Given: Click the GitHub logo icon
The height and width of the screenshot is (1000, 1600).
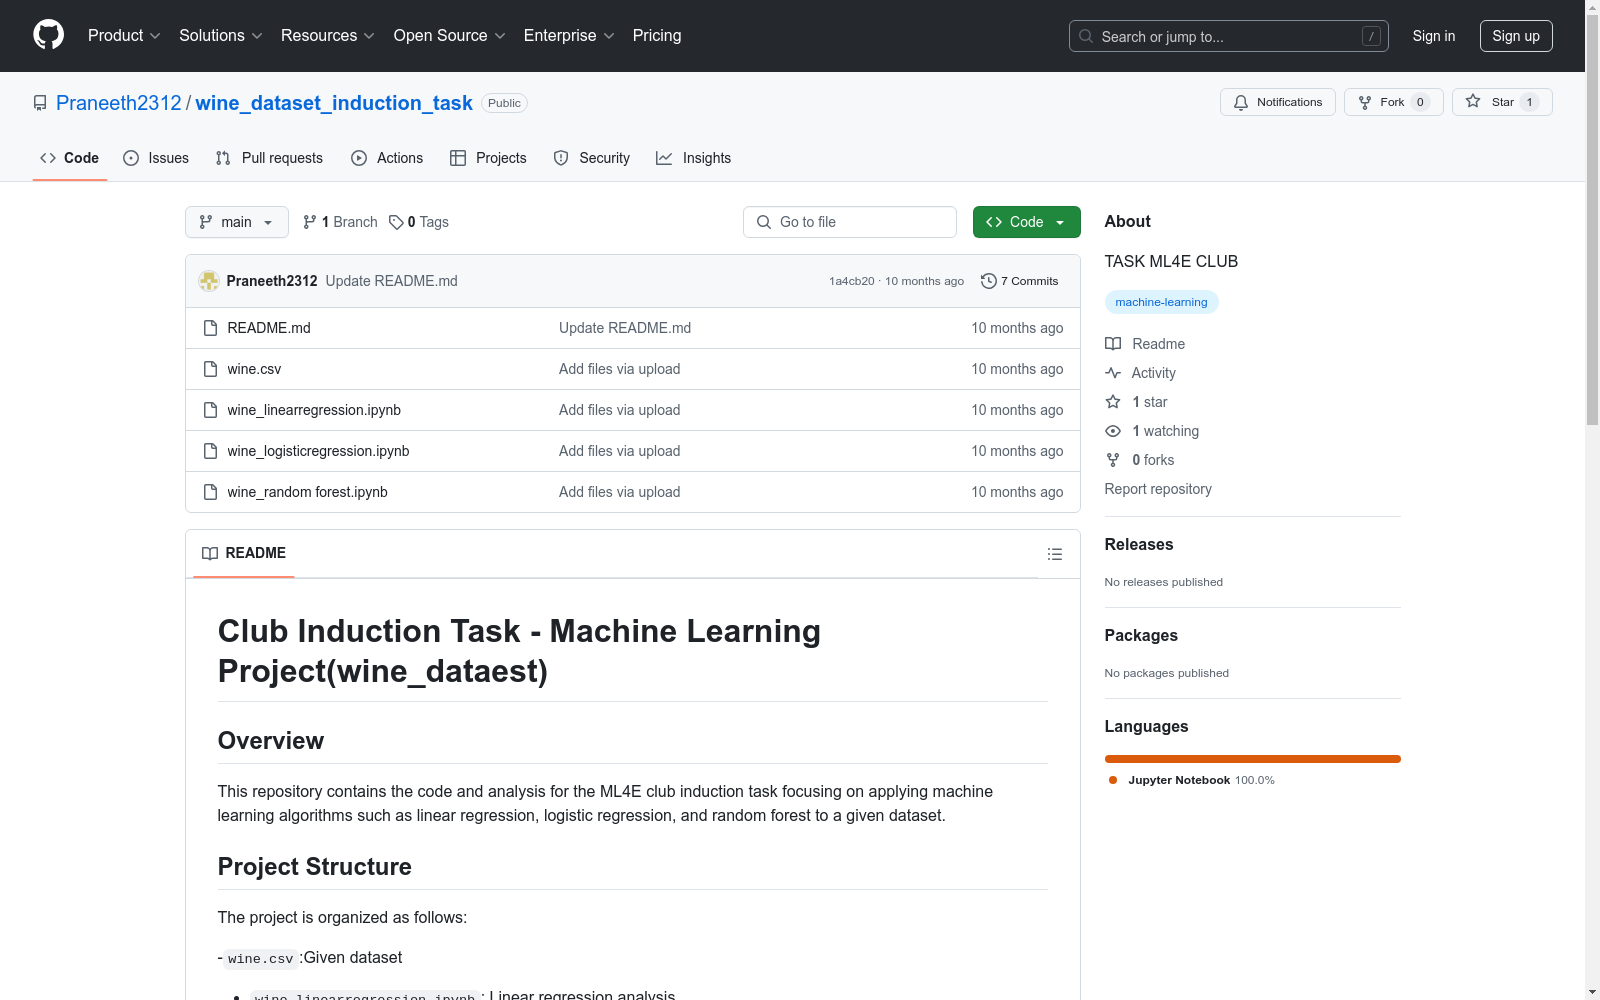Looking at the screenshot, I should pos(48,35).
